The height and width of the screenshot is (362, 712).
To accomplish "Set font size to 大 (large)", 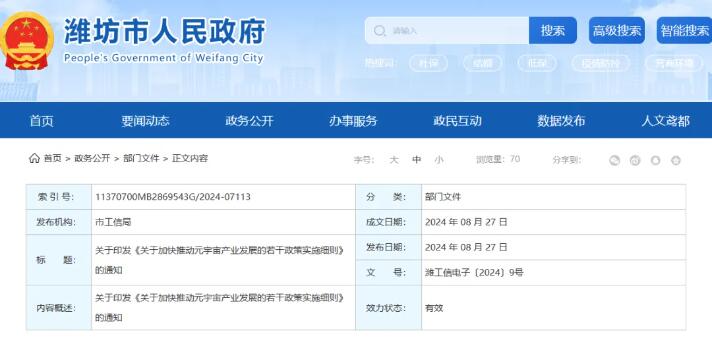I will click(394, 159).
